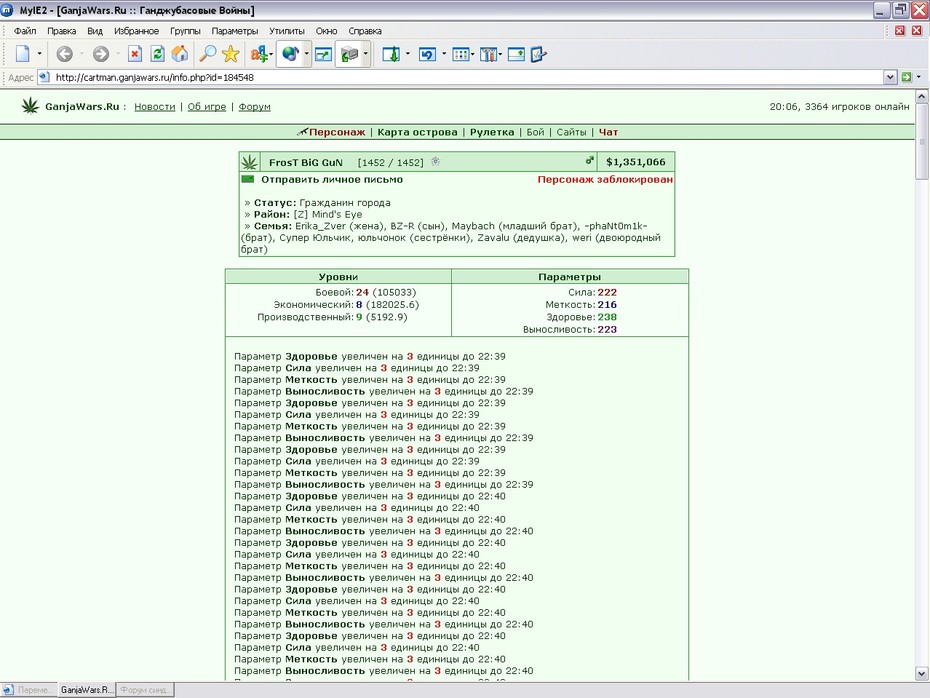The height and width of the screenshot is (698, 930).
Task: Click the Рулетка navigation link
Action: [x=492, y=132]
